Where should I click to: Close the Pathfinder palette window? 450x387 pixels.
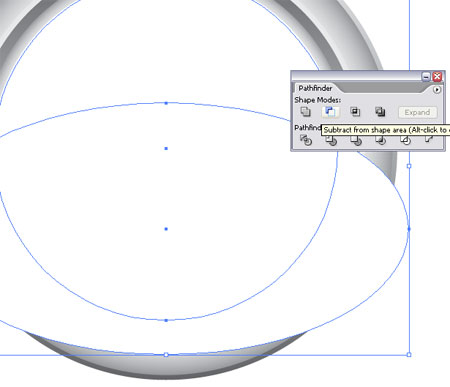[437, 77]
